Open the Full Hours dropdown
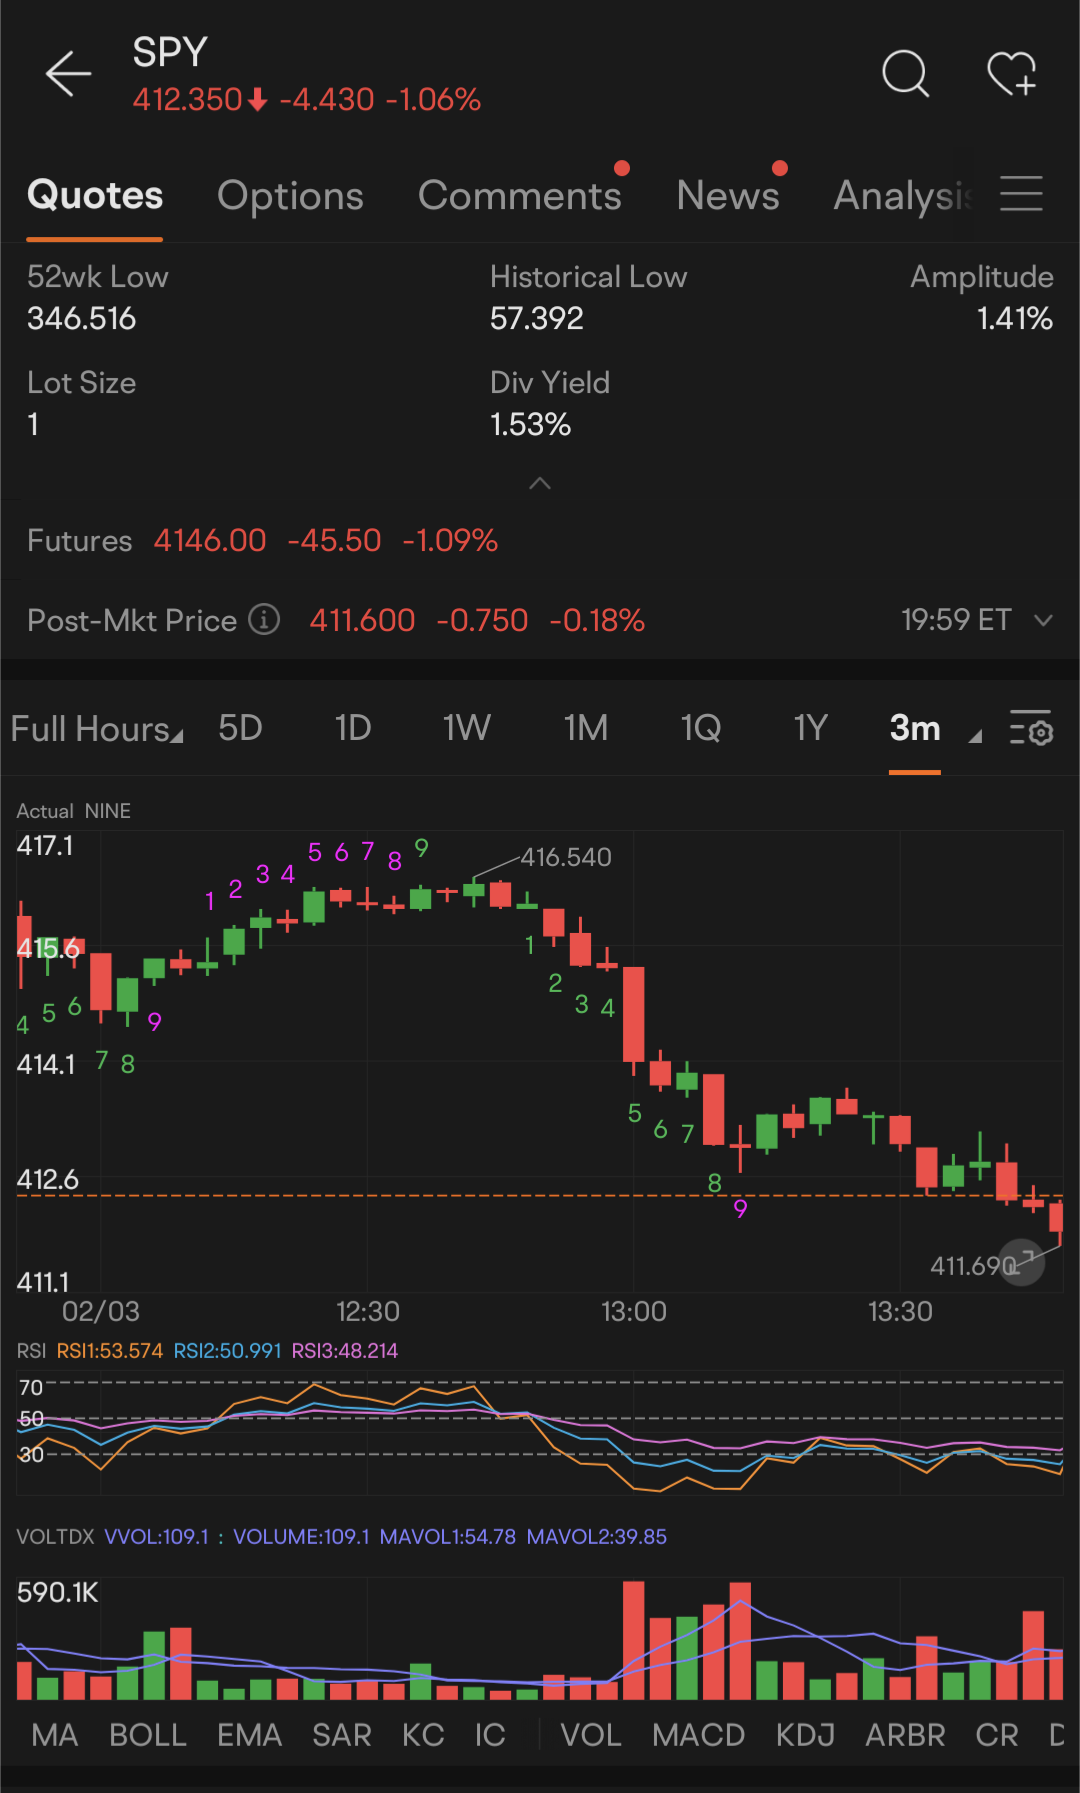1080x1793 pixels. [x=97, y=729]
